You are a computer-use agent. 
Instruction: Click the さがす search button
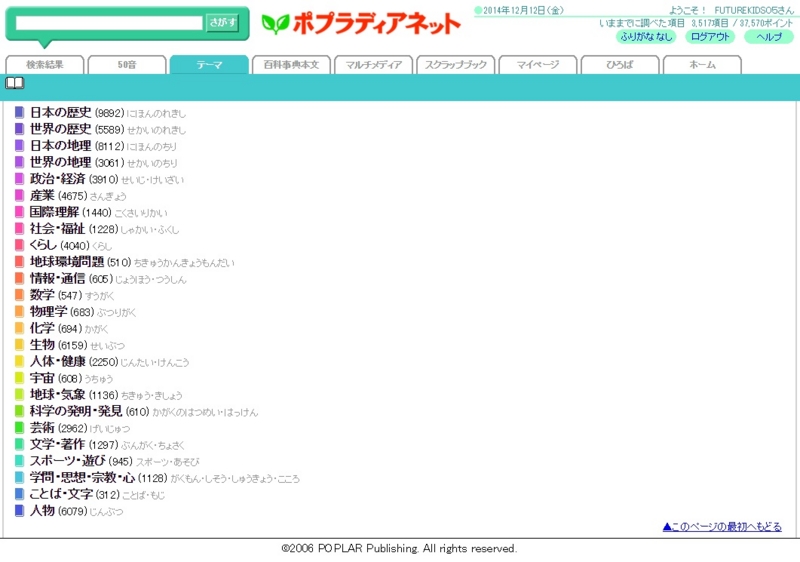(222, 23)
